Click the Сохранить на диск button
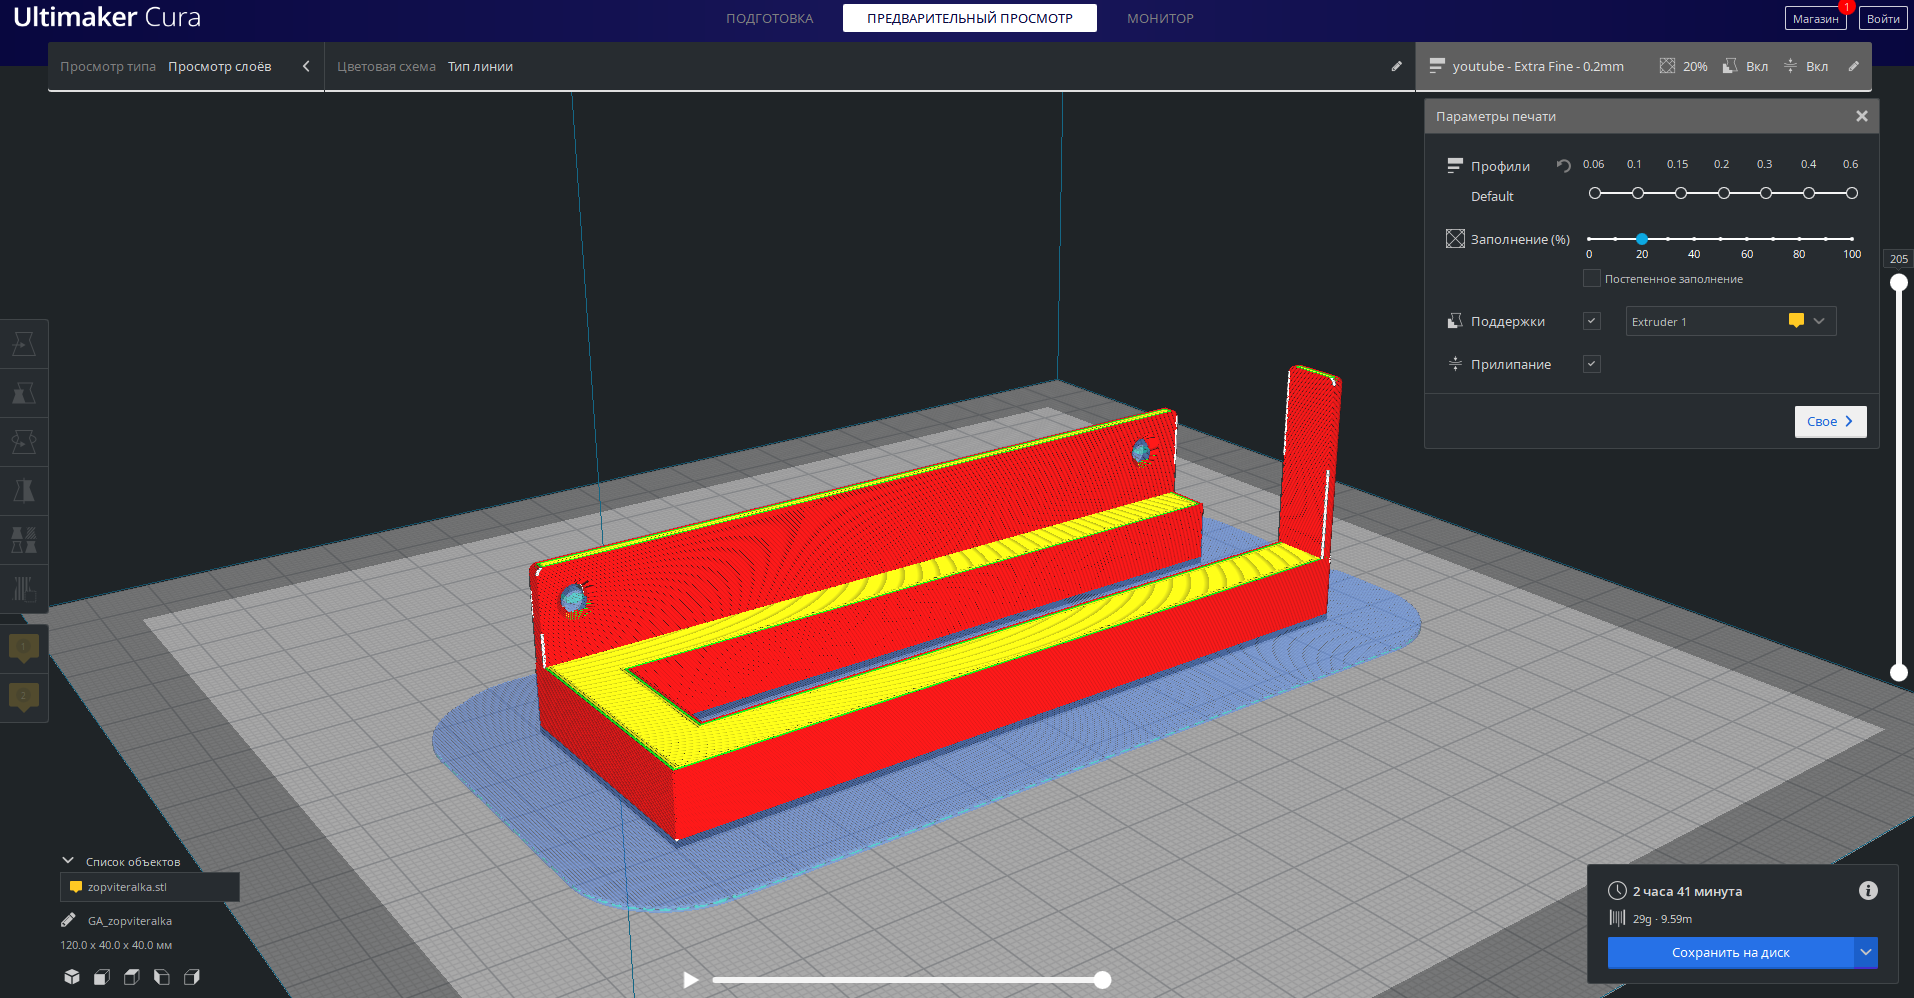 point(1730,953)
